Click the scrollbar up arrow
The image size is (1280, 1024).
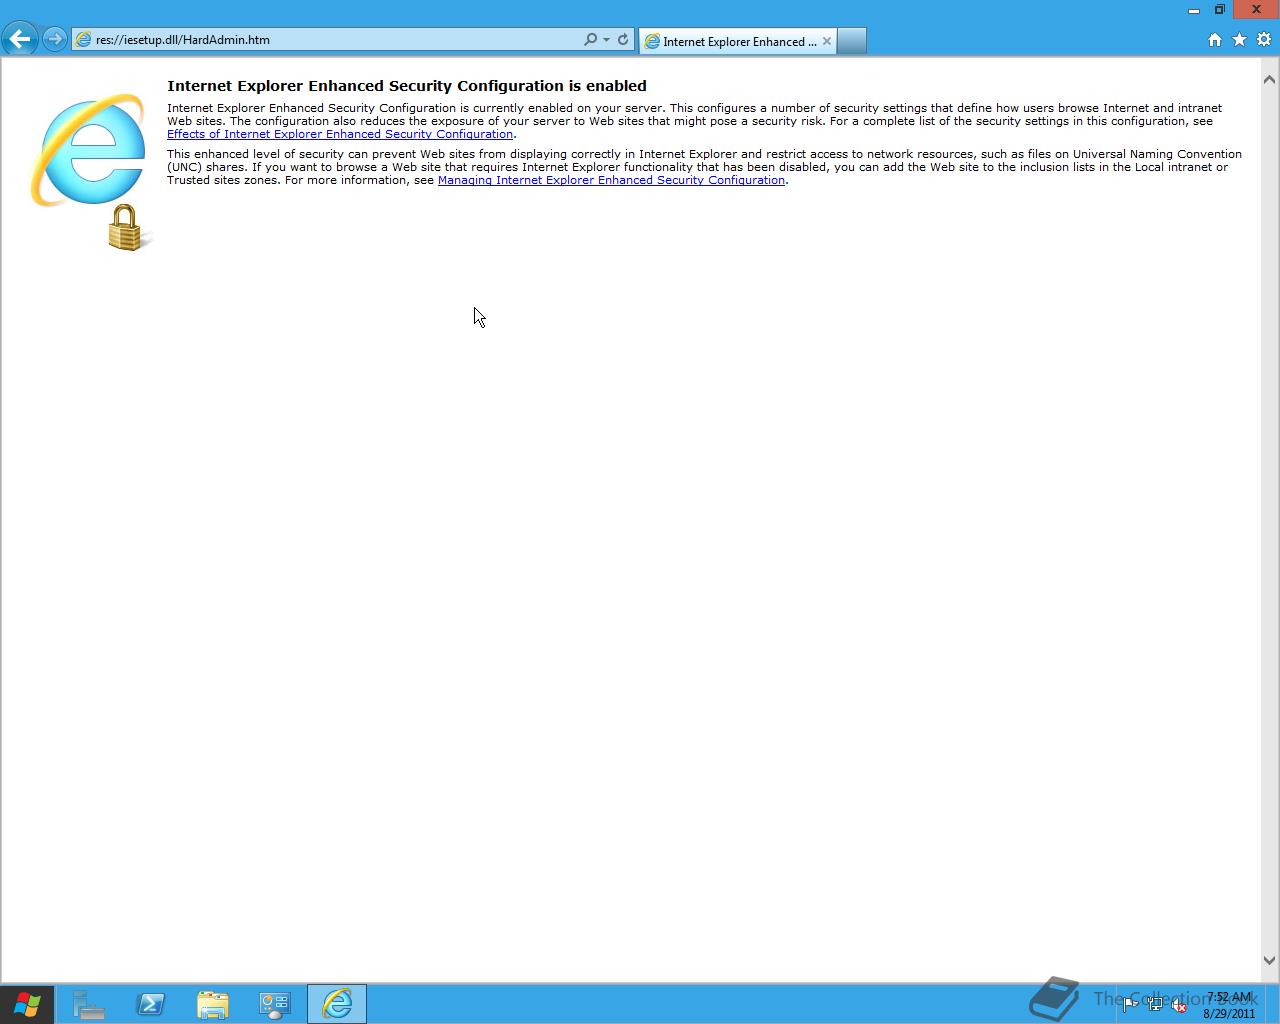[1269, 79]
